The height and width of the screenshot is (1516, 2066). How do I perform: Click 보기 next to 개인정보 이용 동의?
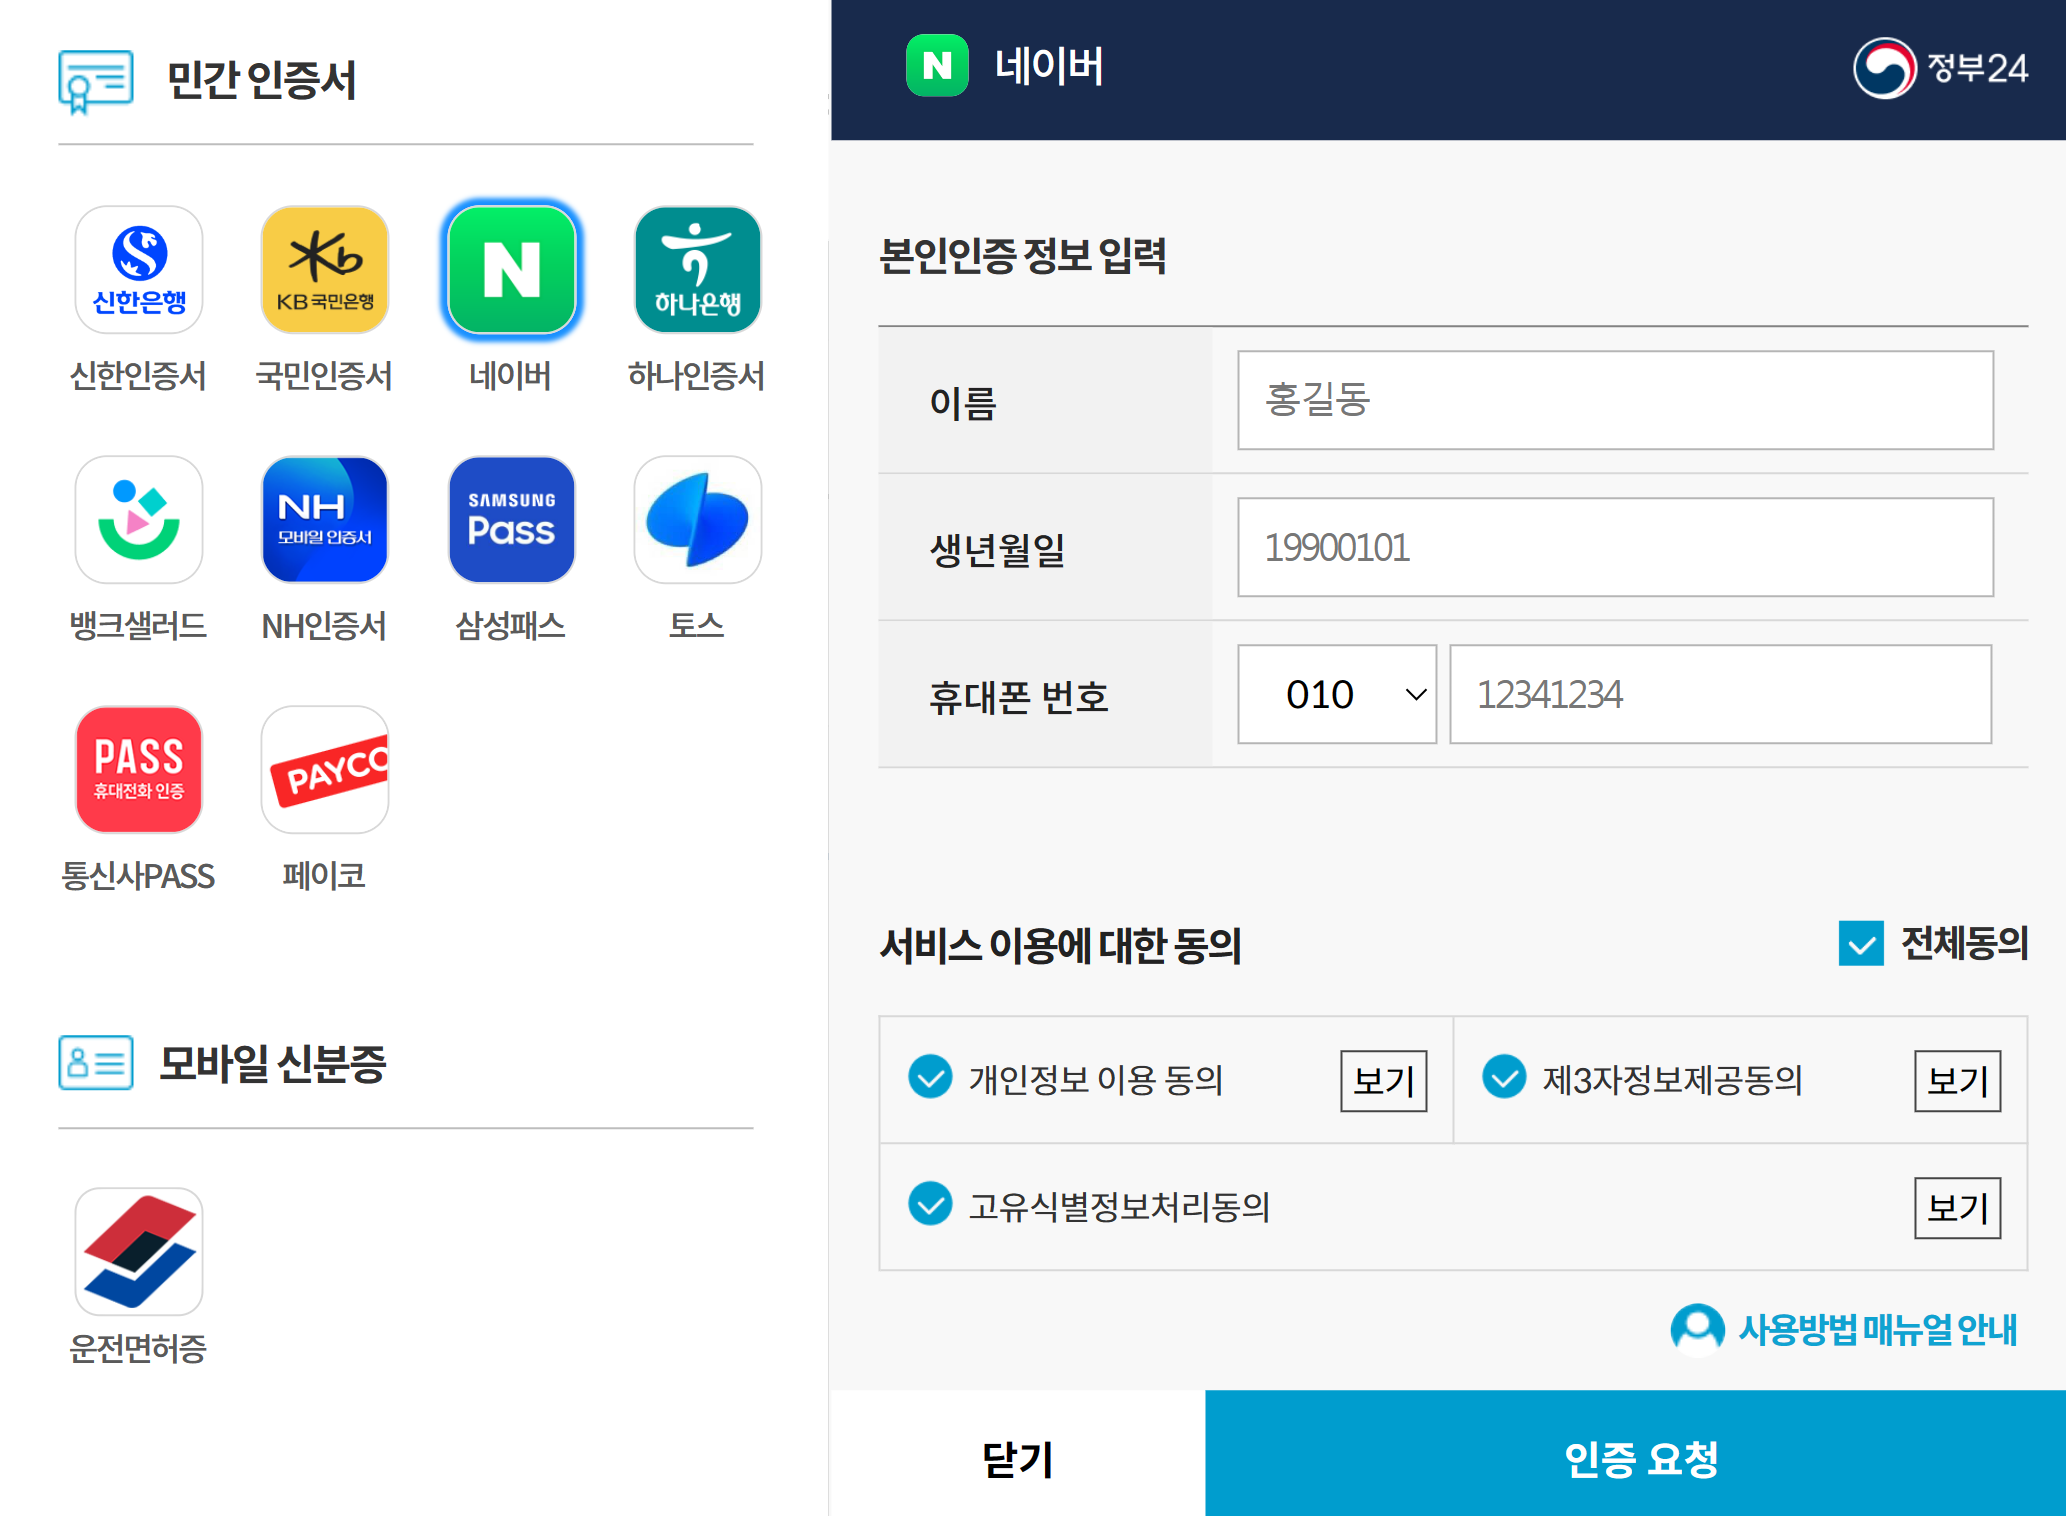coord(1383,1080)
